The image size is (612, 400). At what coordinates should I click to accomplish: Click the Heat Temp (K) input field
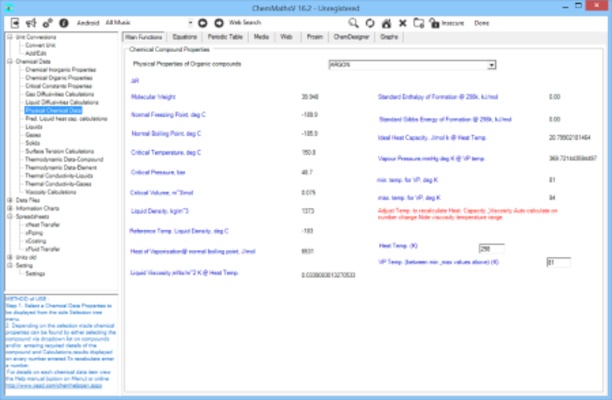click(491, 249)
